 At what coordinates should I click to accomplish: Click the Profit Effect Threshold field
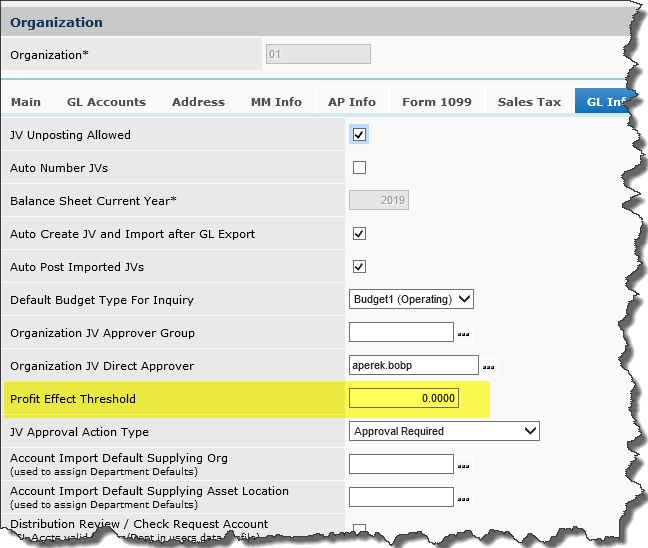(404, 399)
